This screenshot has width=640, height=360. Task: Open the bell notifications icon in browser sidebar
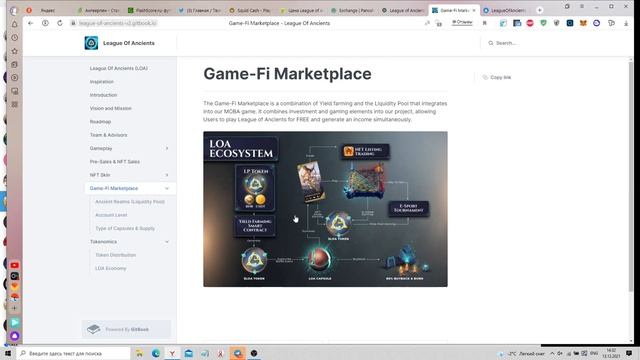pyautogui.click(x=15, y=24)
